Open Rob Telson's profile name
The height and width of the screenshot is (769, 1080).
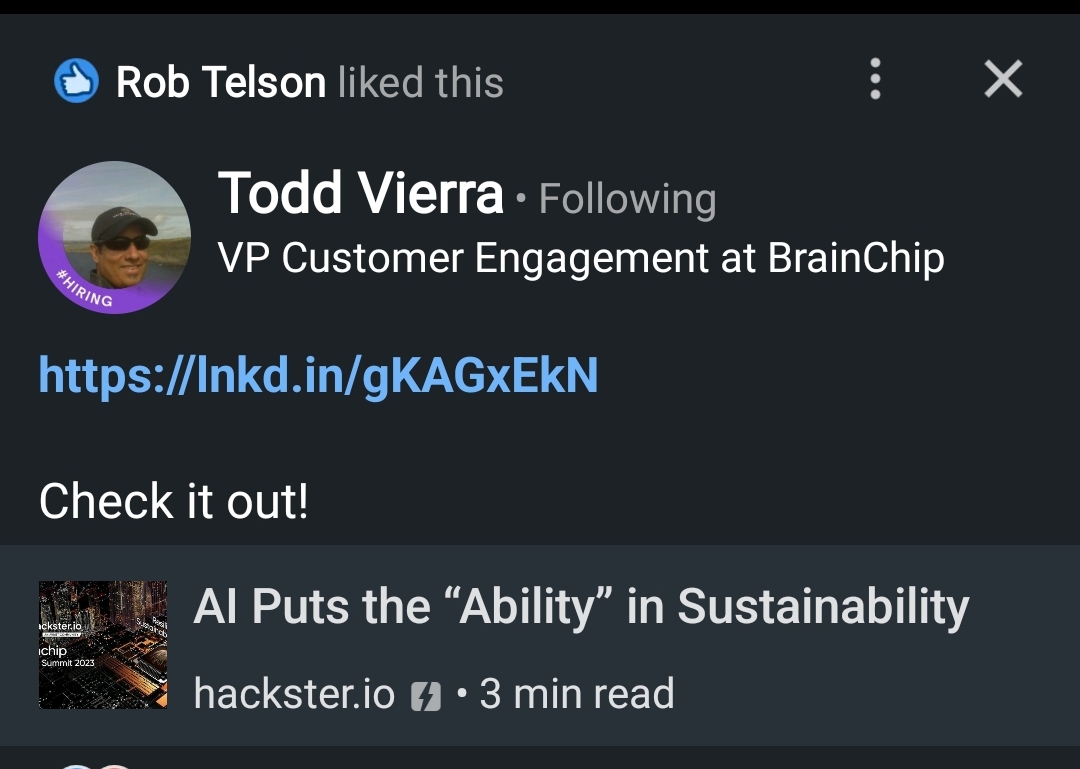point(221,82)
